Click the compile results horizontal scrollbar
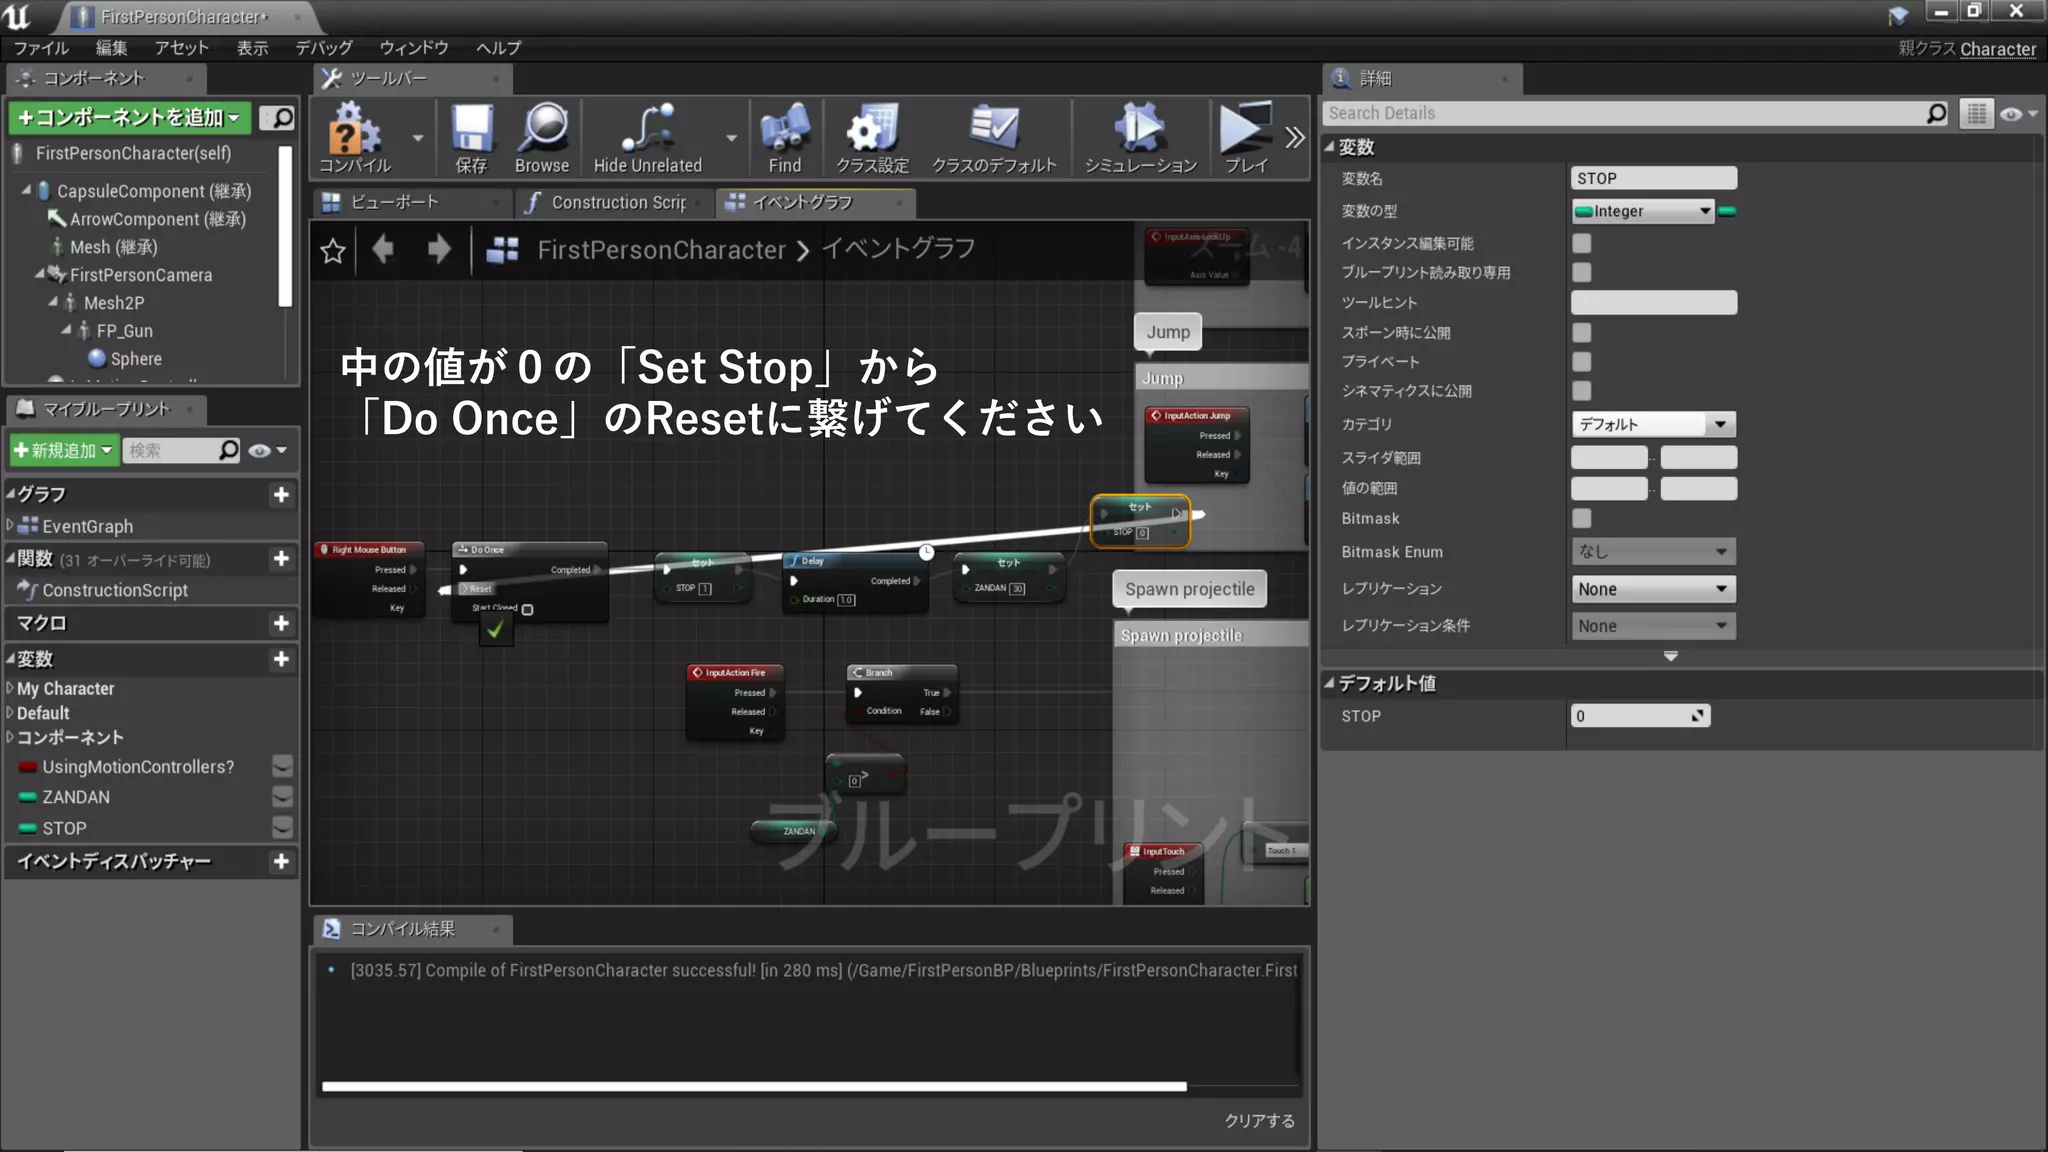Viewport: 2048px width, 1152px height. click(x=754, y=1086)
